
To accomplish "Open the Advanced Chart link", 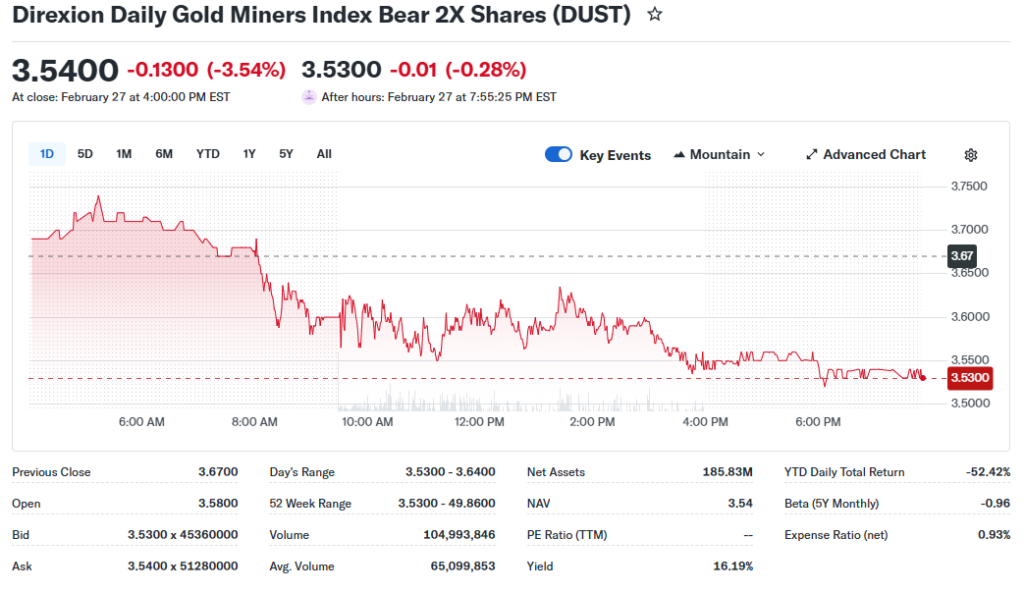I will 874,155.
